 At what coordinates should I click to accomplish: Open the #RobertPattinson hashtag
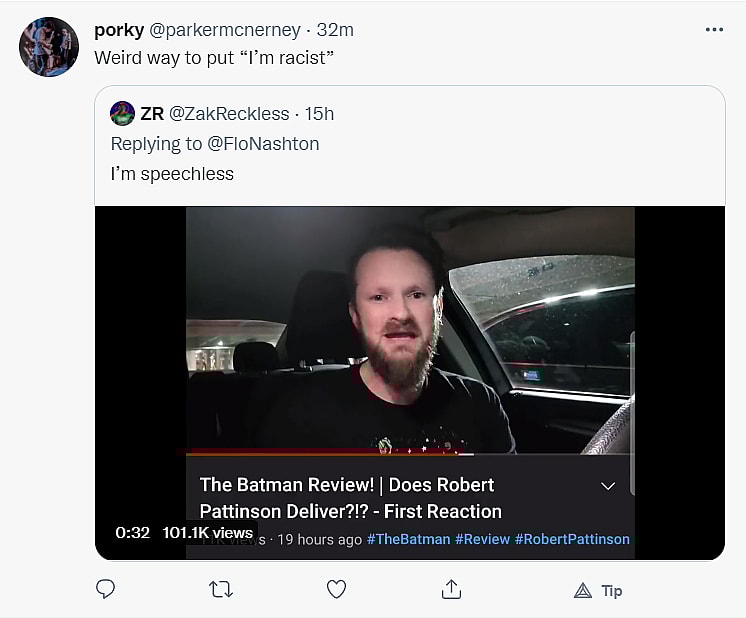point(572,539)
